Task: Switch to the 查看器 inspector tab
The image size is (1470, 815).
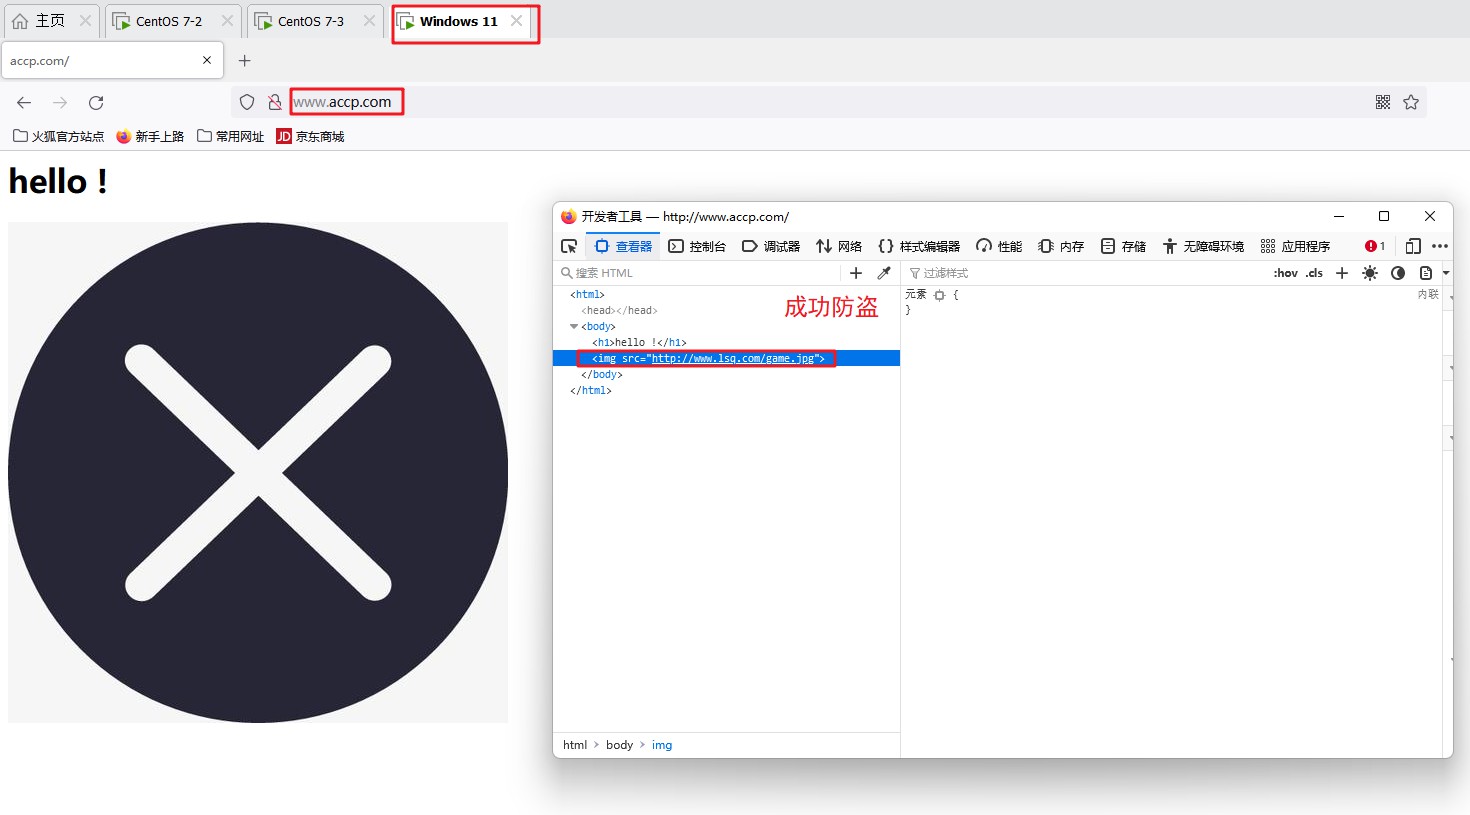Action: pos(623,246)
